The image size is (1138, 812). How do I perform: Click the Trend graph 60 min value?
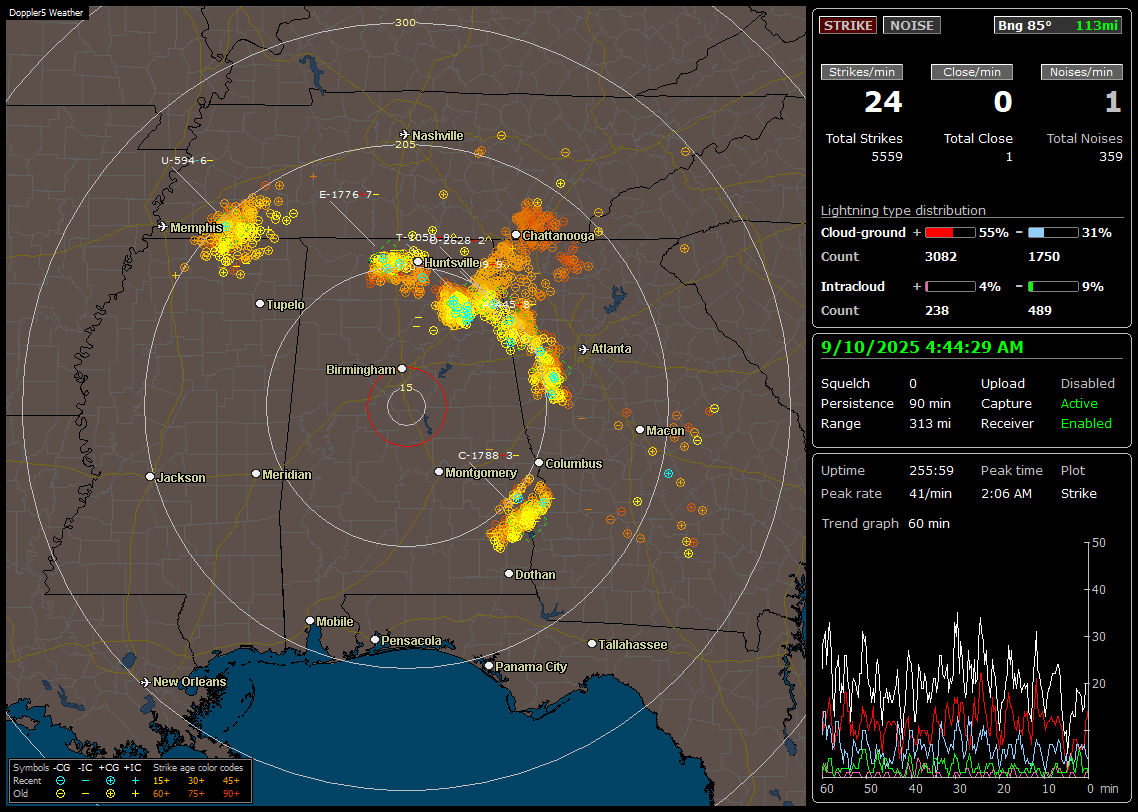[928, 524]
